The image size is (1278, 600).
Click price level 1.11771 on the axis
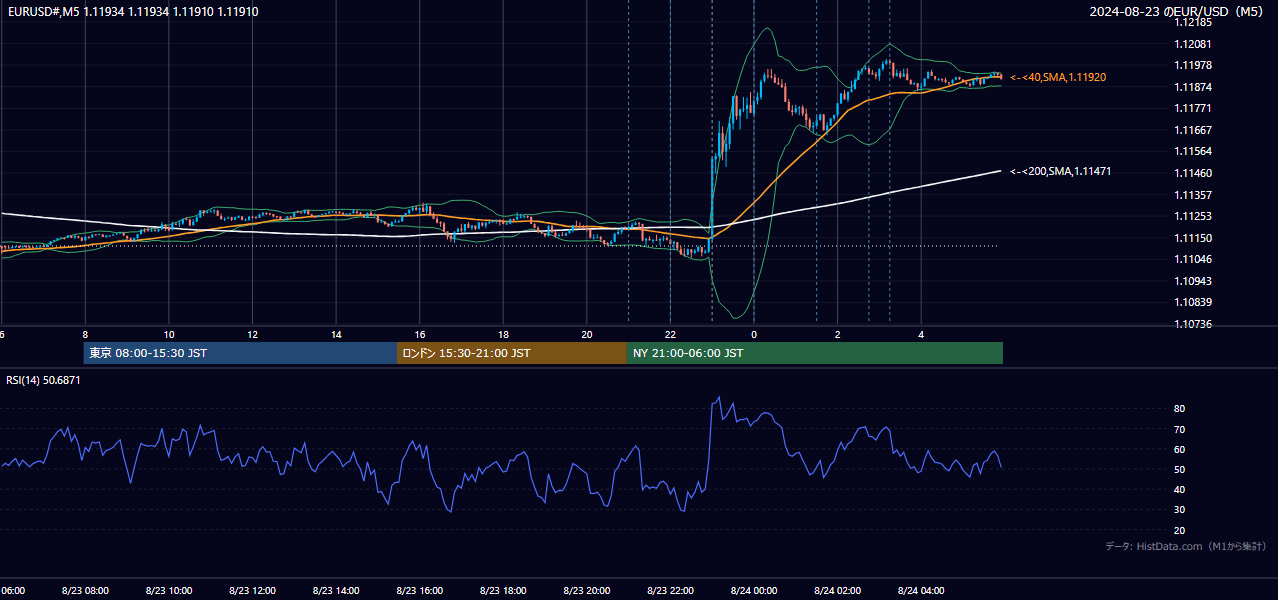pyautogui.click(x=1192, y=108)
